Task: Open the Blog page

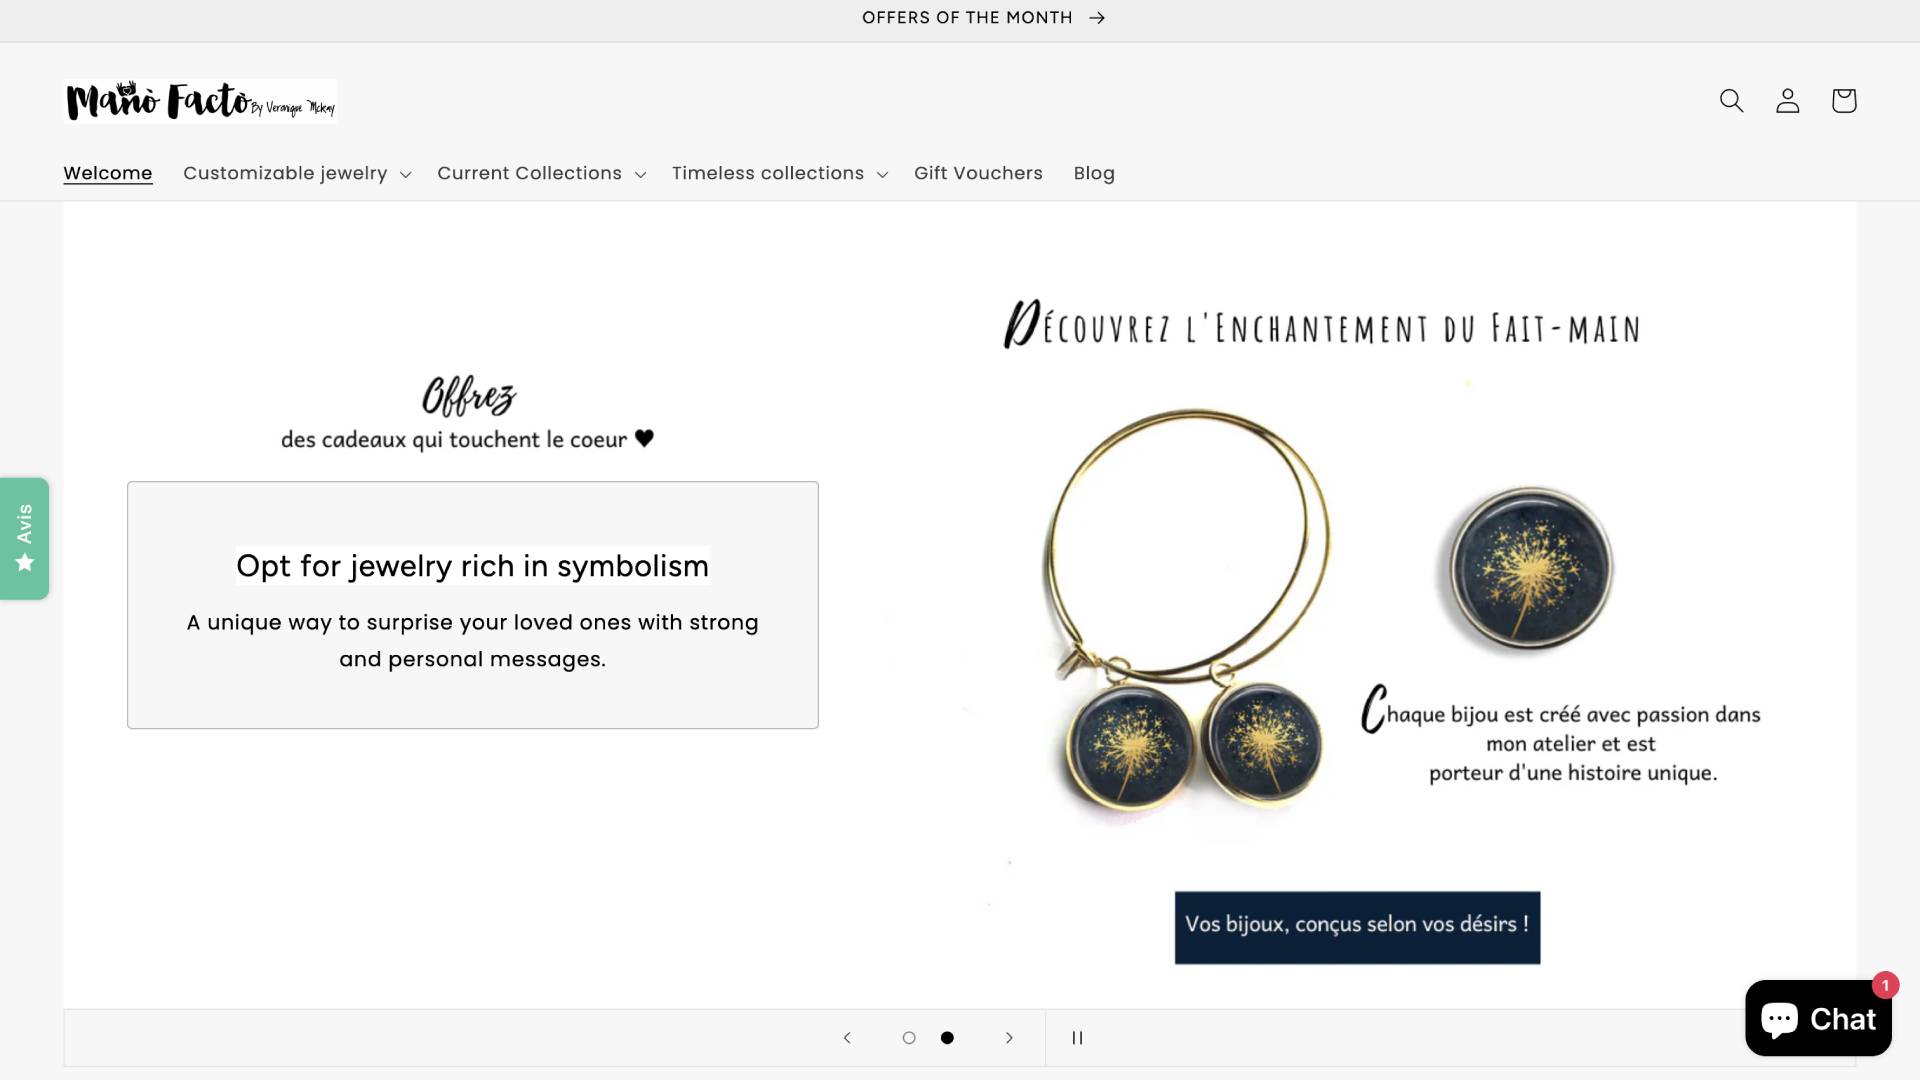Action: 1094,173
